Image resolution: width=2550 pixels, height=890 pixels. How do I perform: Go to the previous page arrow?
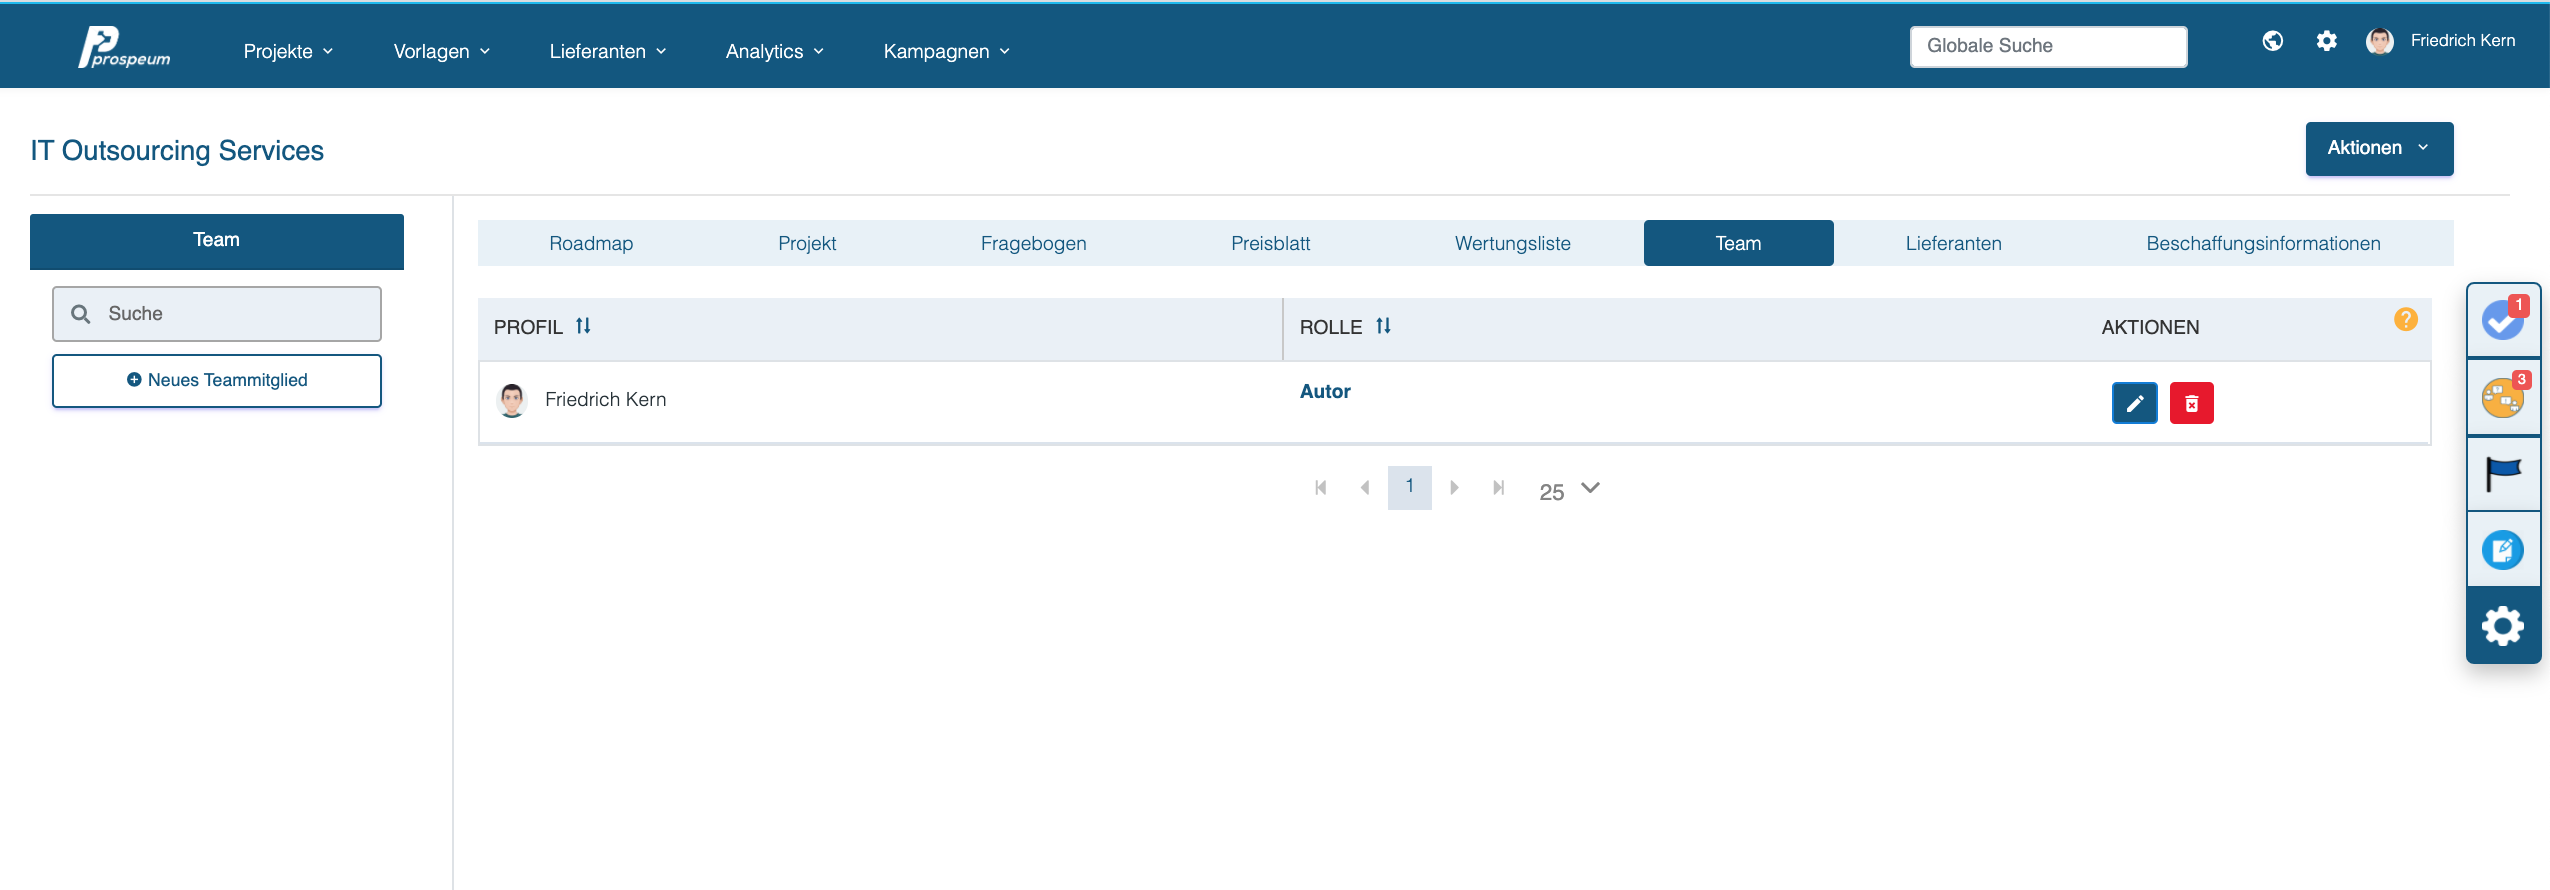point(1365,488)
